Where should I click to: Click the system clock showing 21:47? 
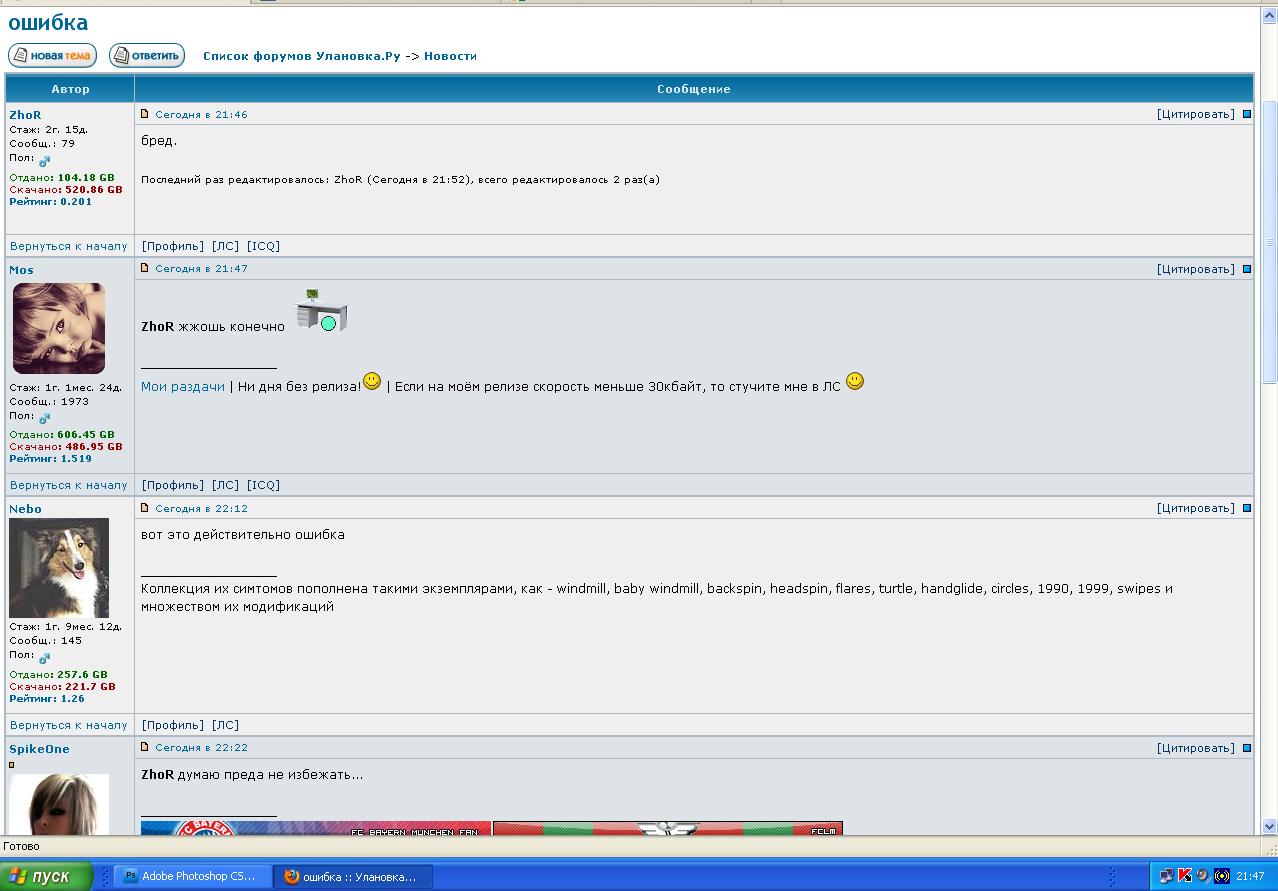tap(1250, 877)
